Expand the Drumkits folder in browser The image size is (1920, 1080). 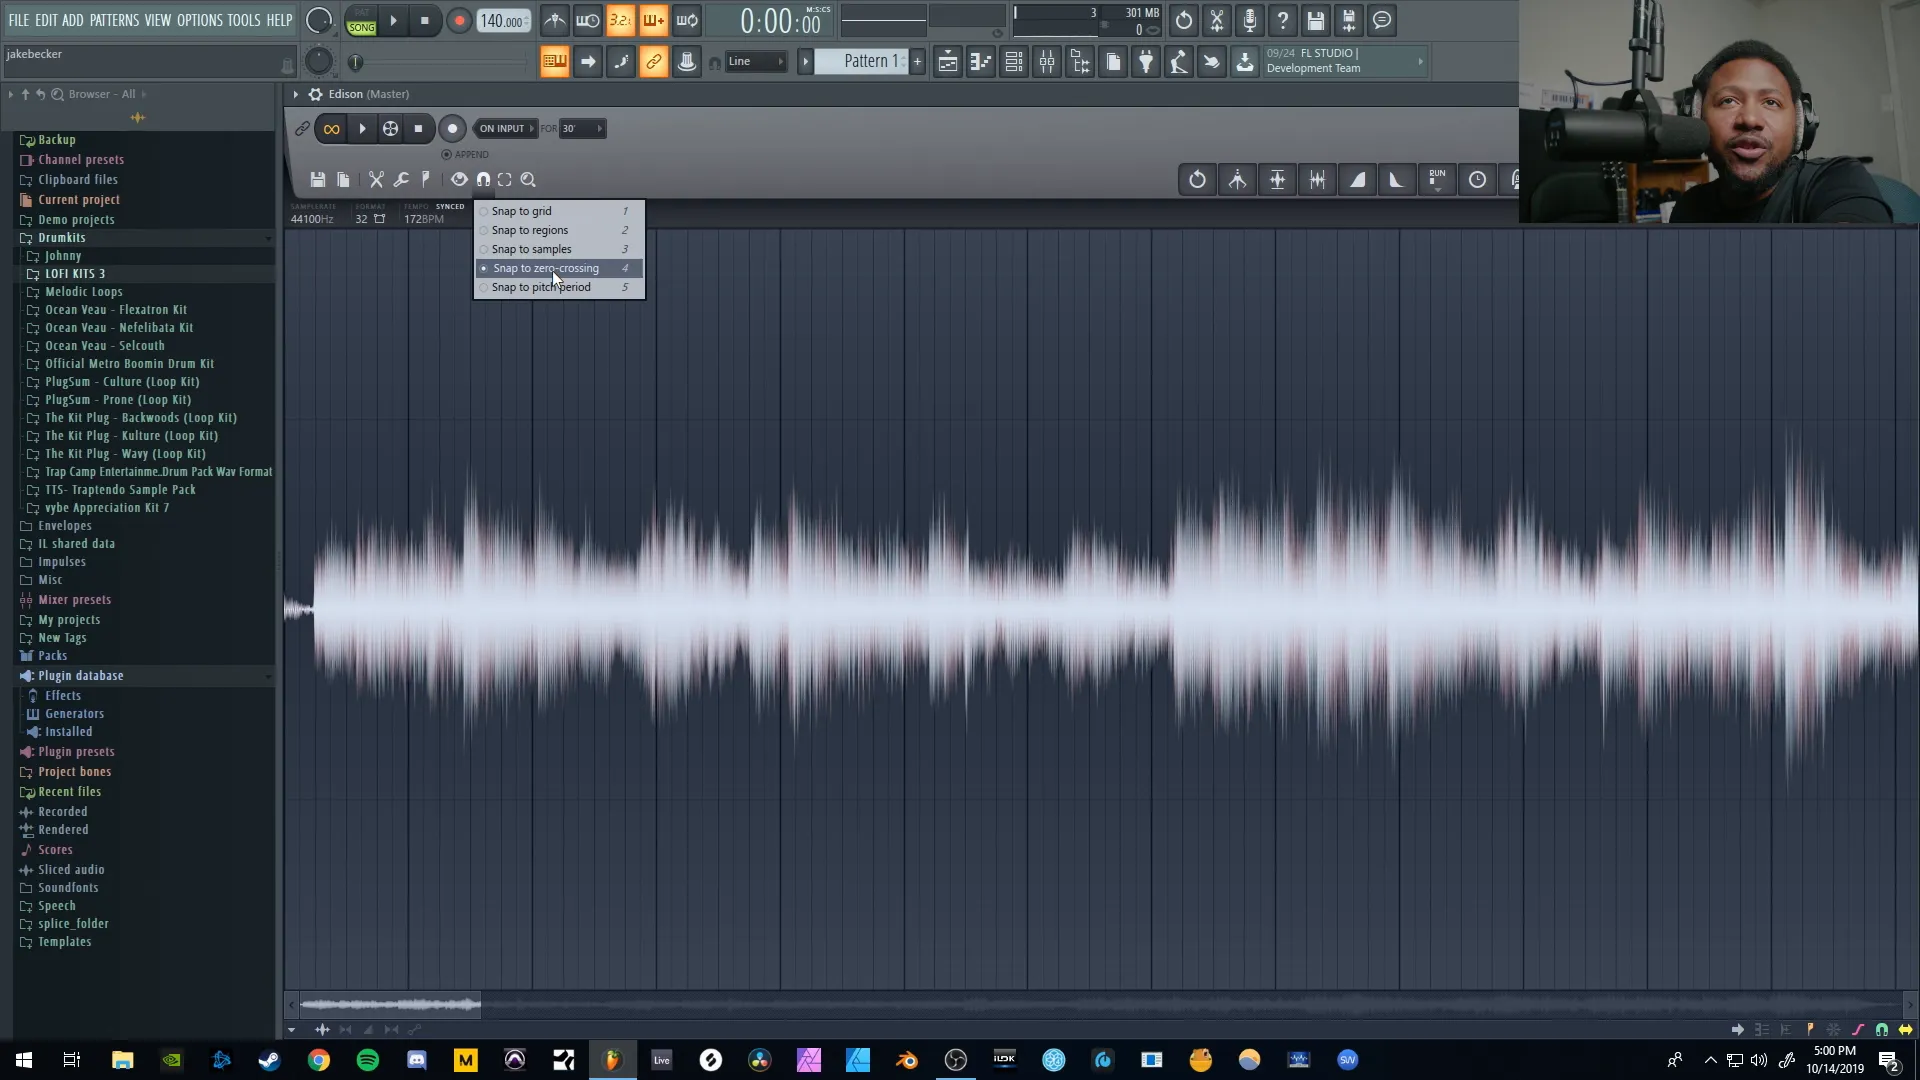pyautogui.click(x=62, y=238)
